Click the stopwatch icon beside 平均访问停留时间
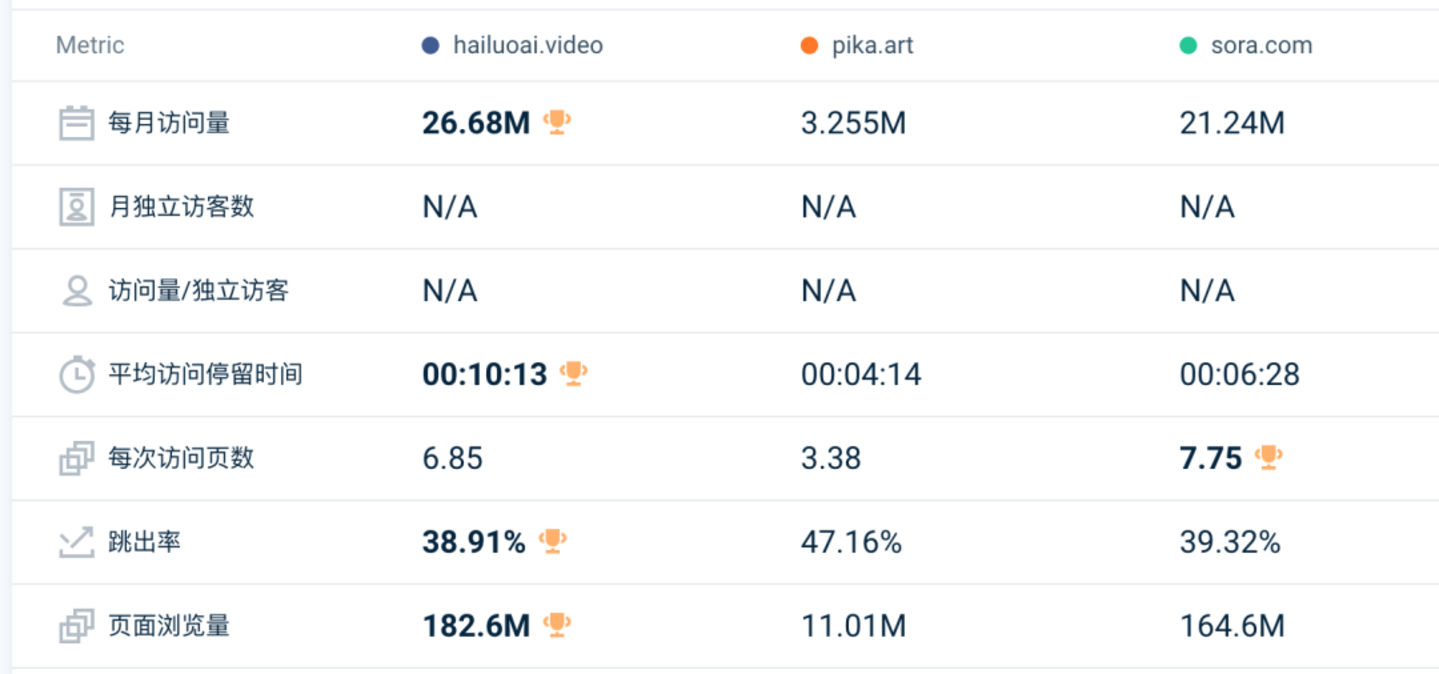The height and width of the screenshot is (674, 1439). [76, 375]
